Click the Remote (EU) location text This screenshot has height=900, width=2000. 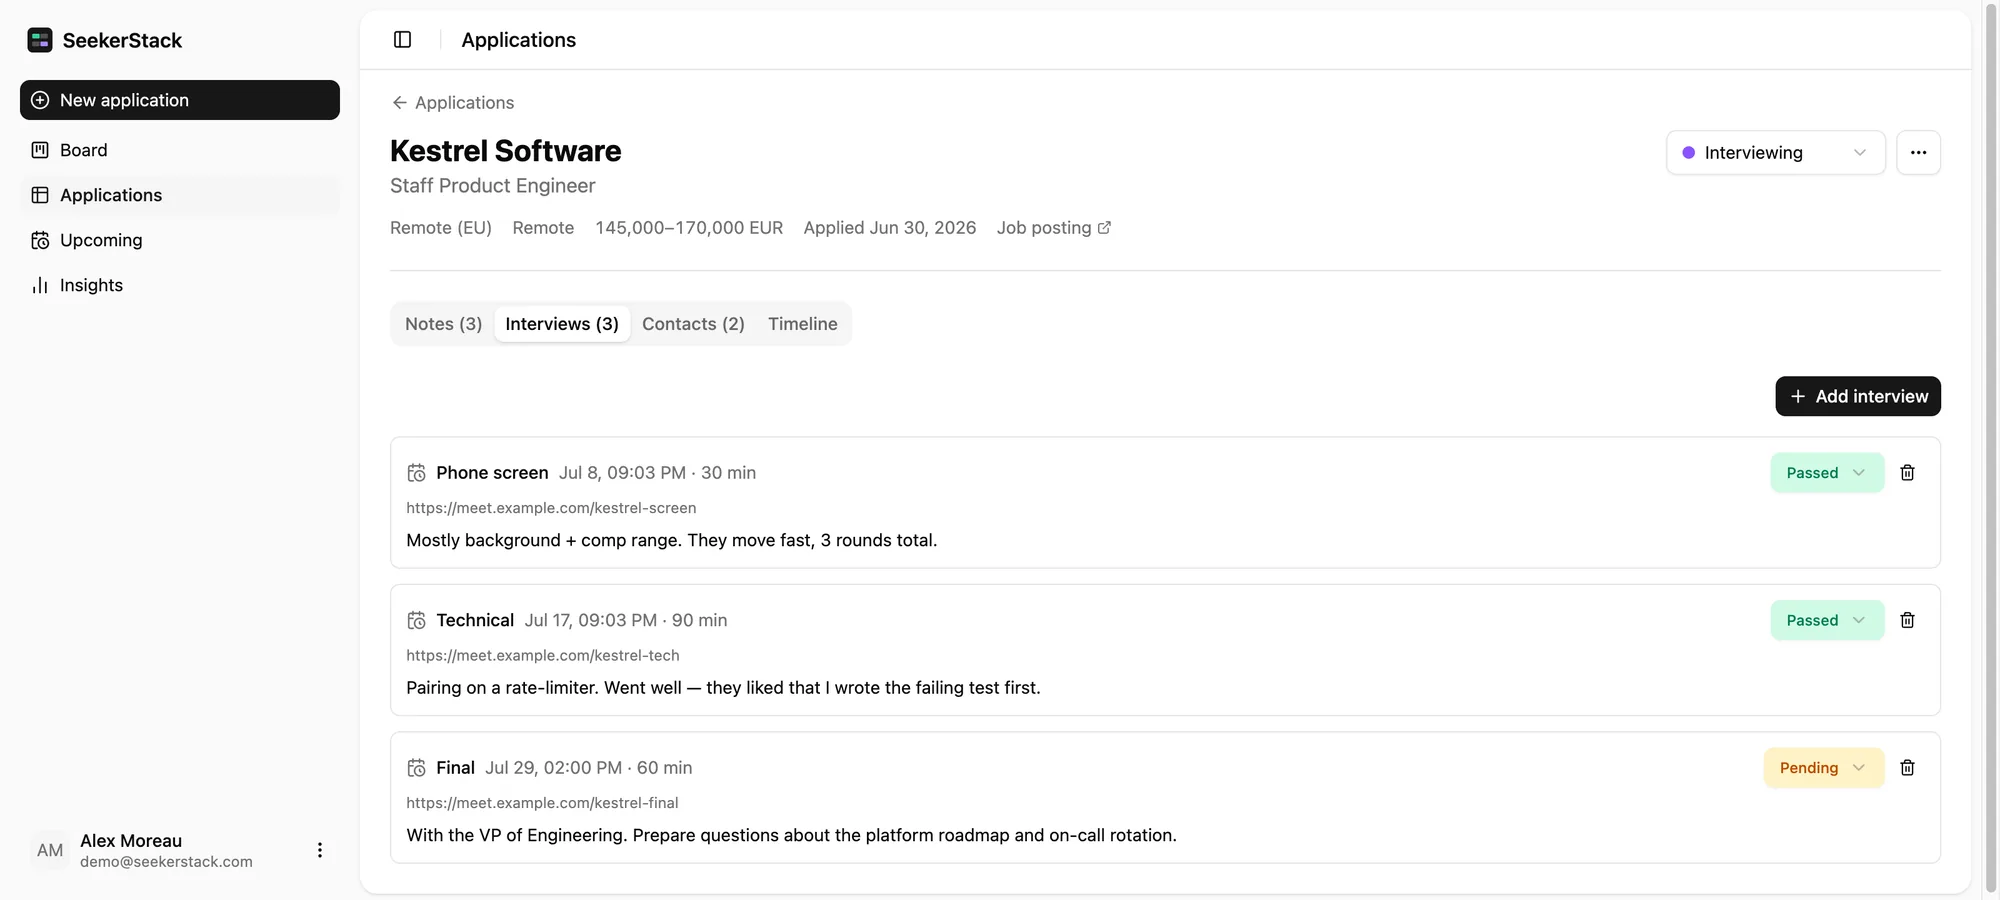coord(441,228)
